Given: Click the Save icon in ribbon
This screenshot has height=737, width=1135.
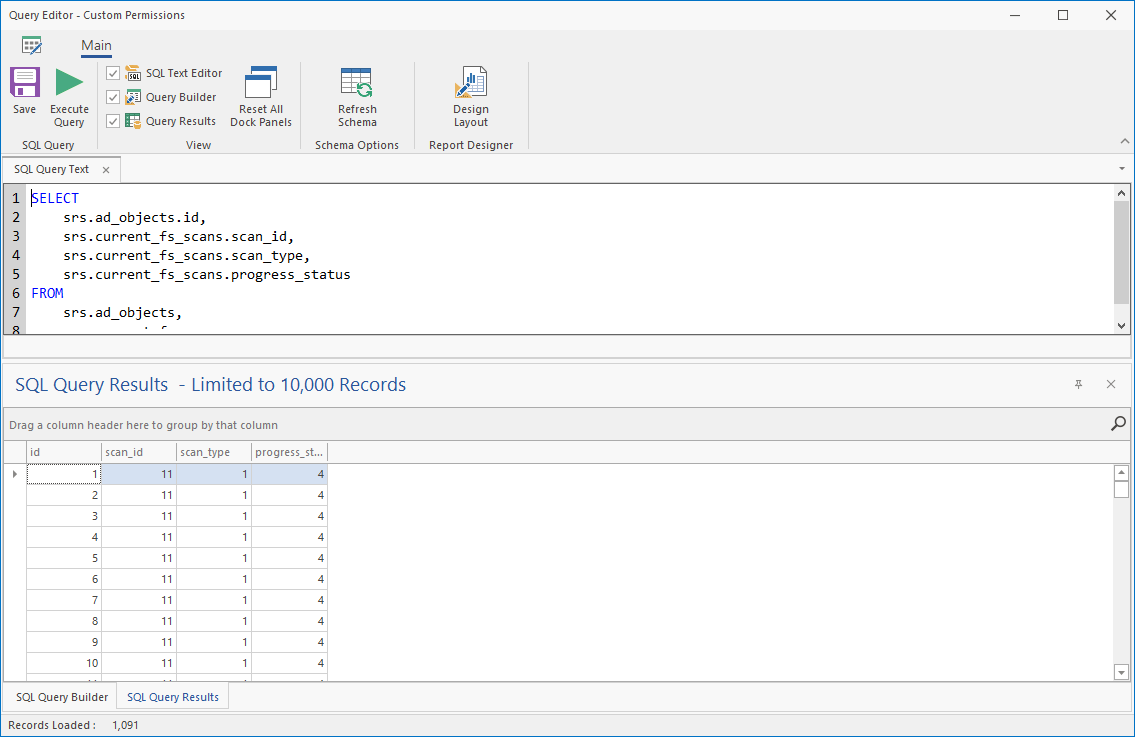Looking at the screenshot, I should [x=25, y=84].
